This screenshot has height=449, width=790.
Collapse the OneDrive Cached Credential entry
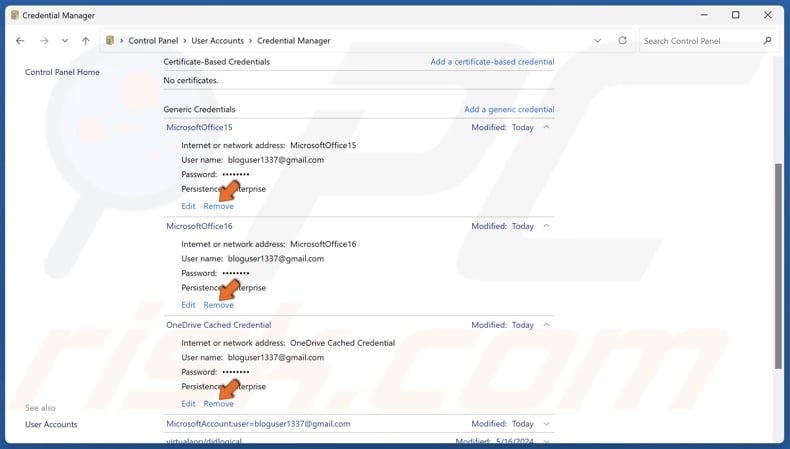[547, 325]
